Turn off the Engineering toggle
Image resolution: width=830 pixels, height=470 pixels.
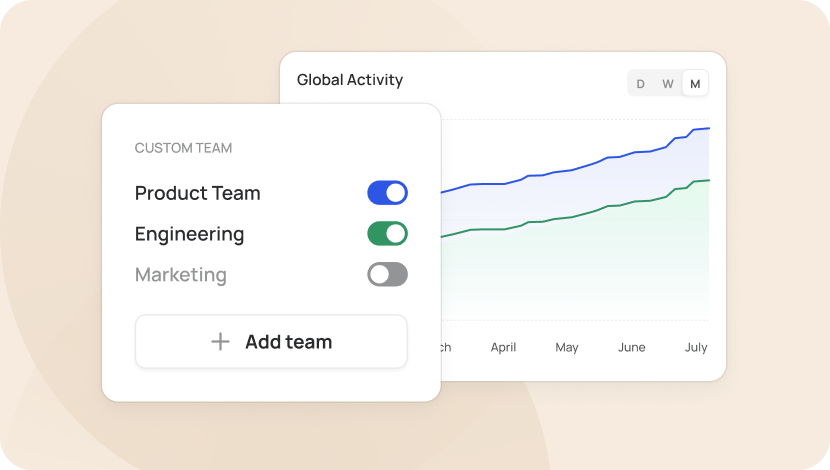(x=387, y=233)
